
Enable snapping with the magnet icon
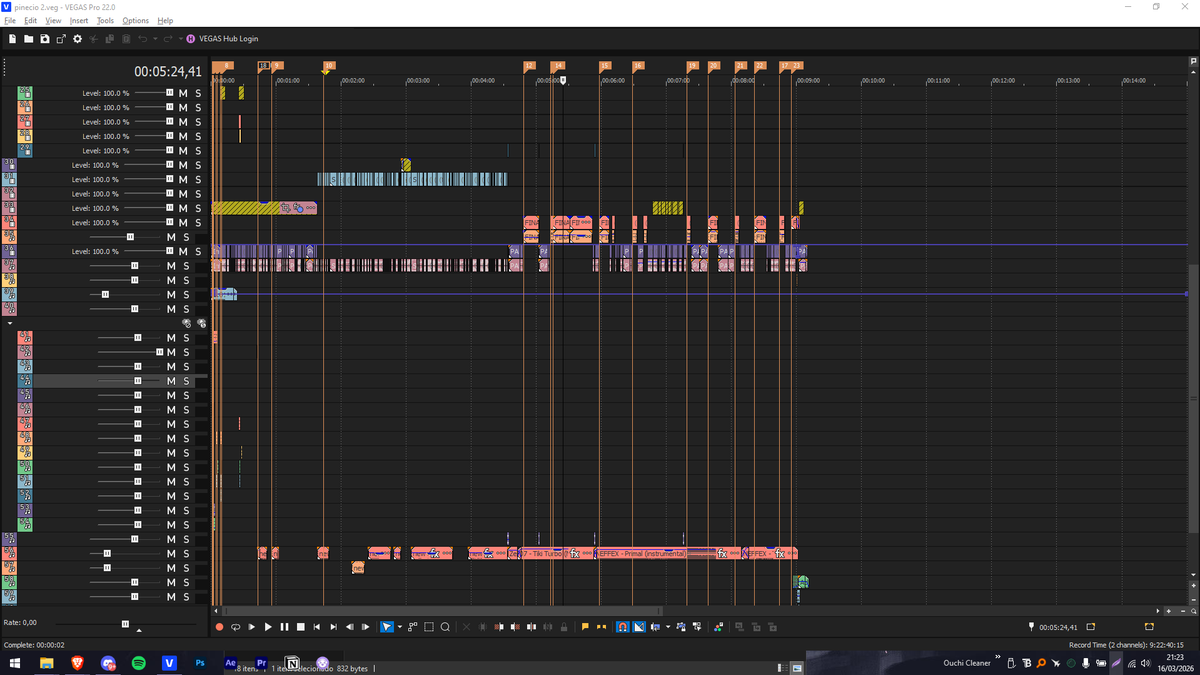[622, 627]
